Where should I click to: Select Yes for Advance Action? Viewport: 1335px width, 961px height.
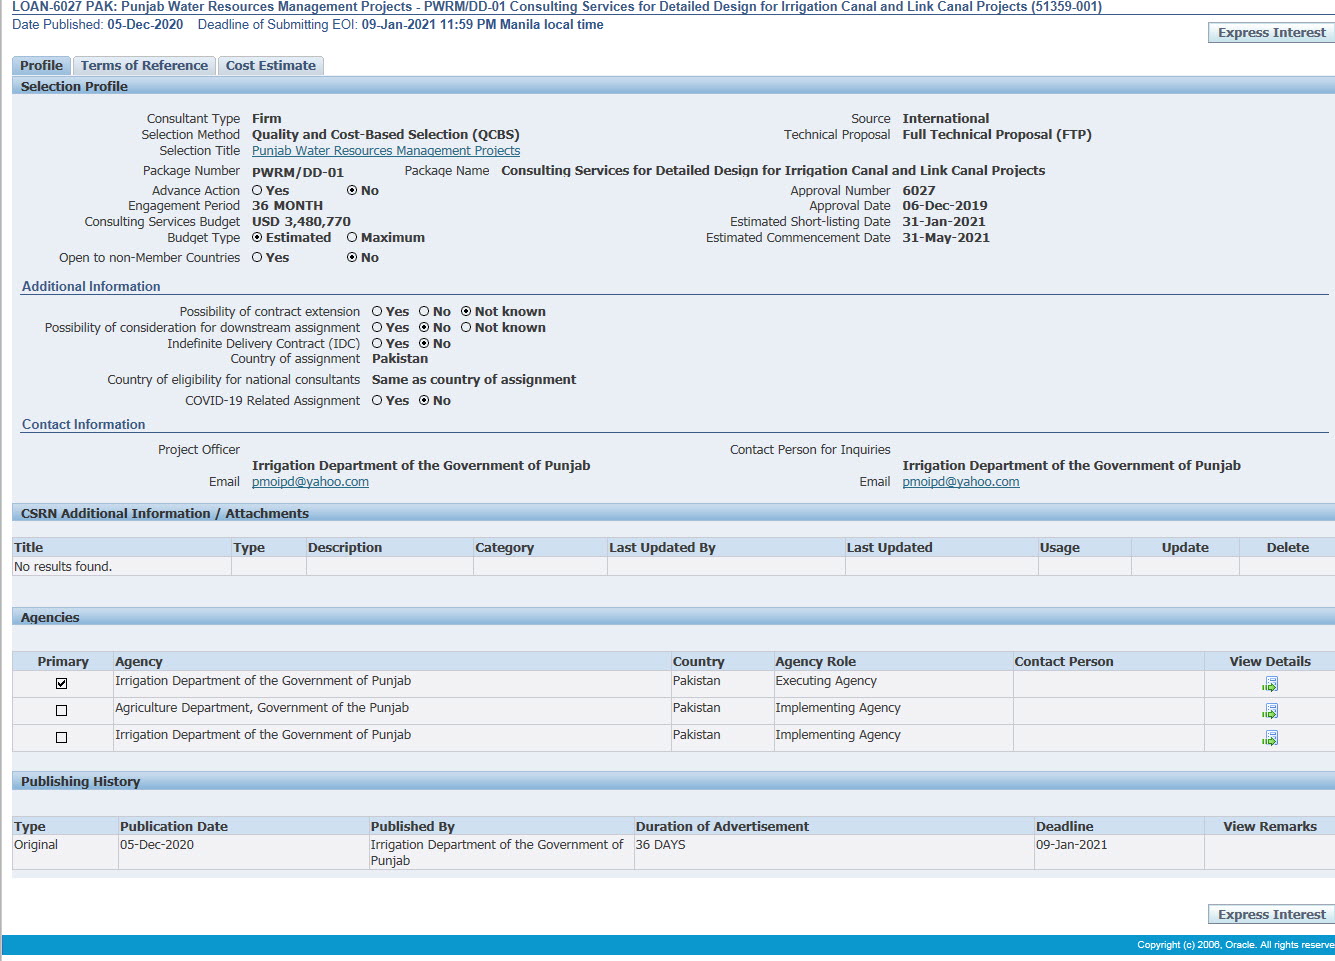coord(257,190)
